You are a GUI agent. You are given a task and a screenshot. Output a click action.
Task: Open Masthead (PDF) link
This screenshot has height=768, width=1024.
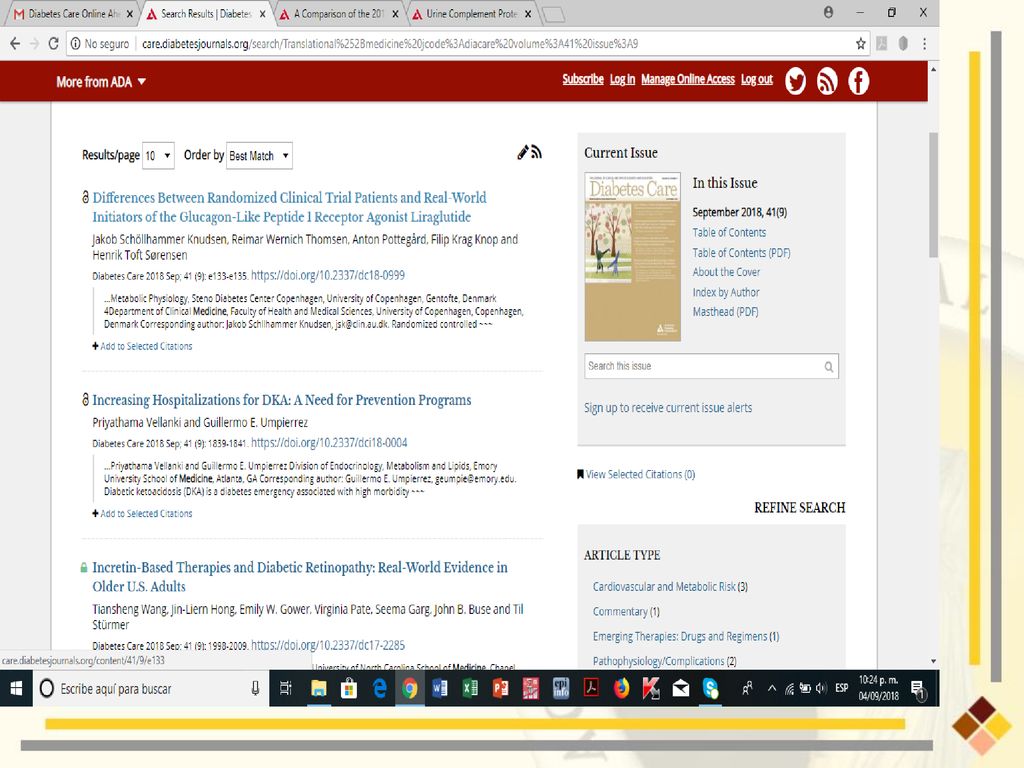coord(725,312)
